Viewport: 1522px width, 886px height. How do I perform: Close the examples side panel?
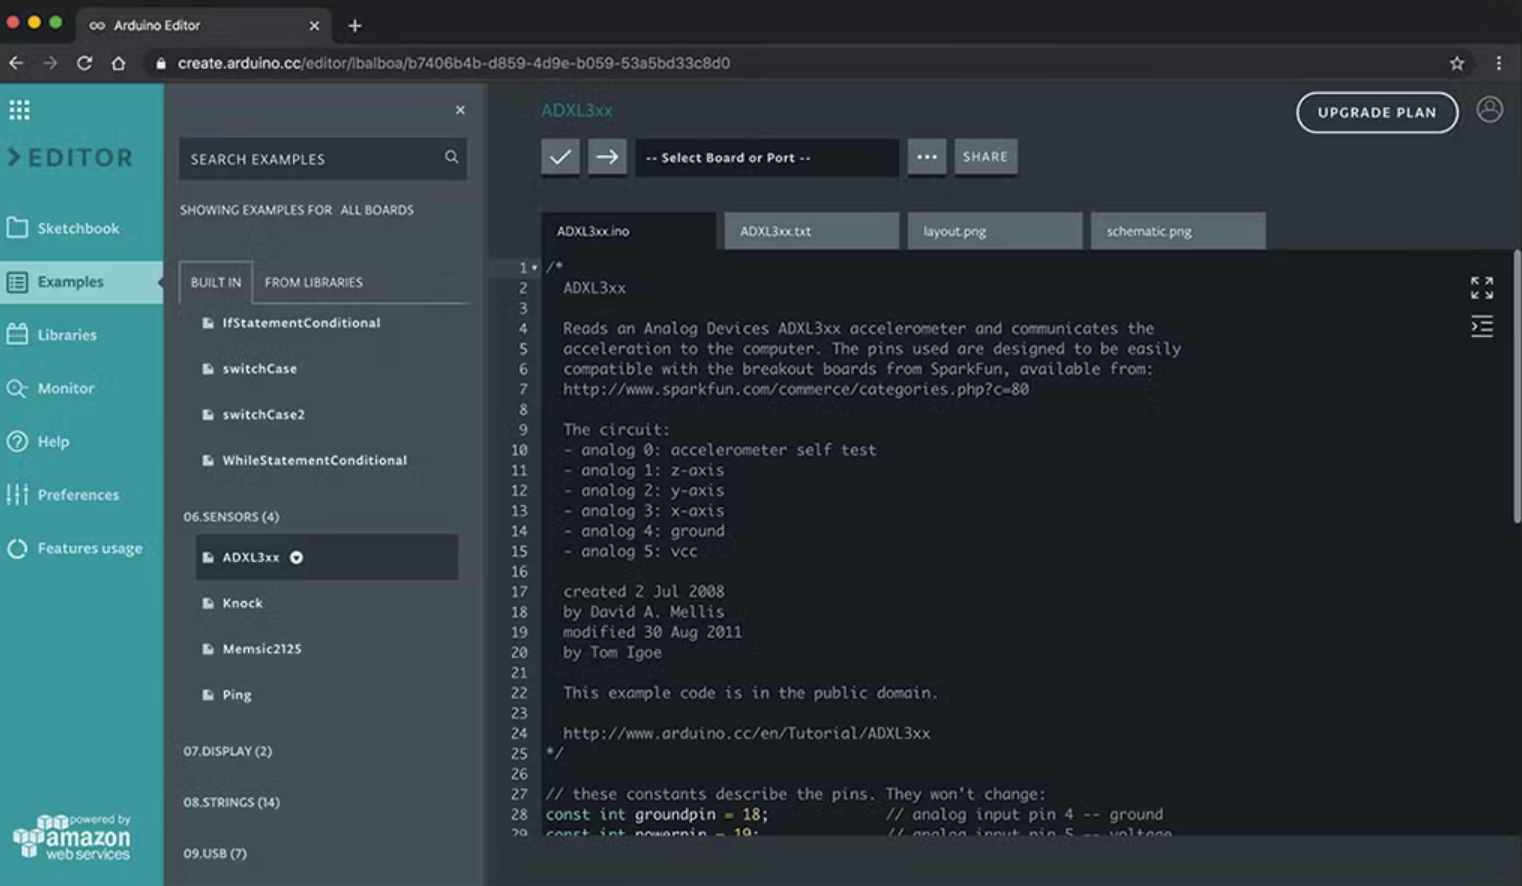click(460, 110)
